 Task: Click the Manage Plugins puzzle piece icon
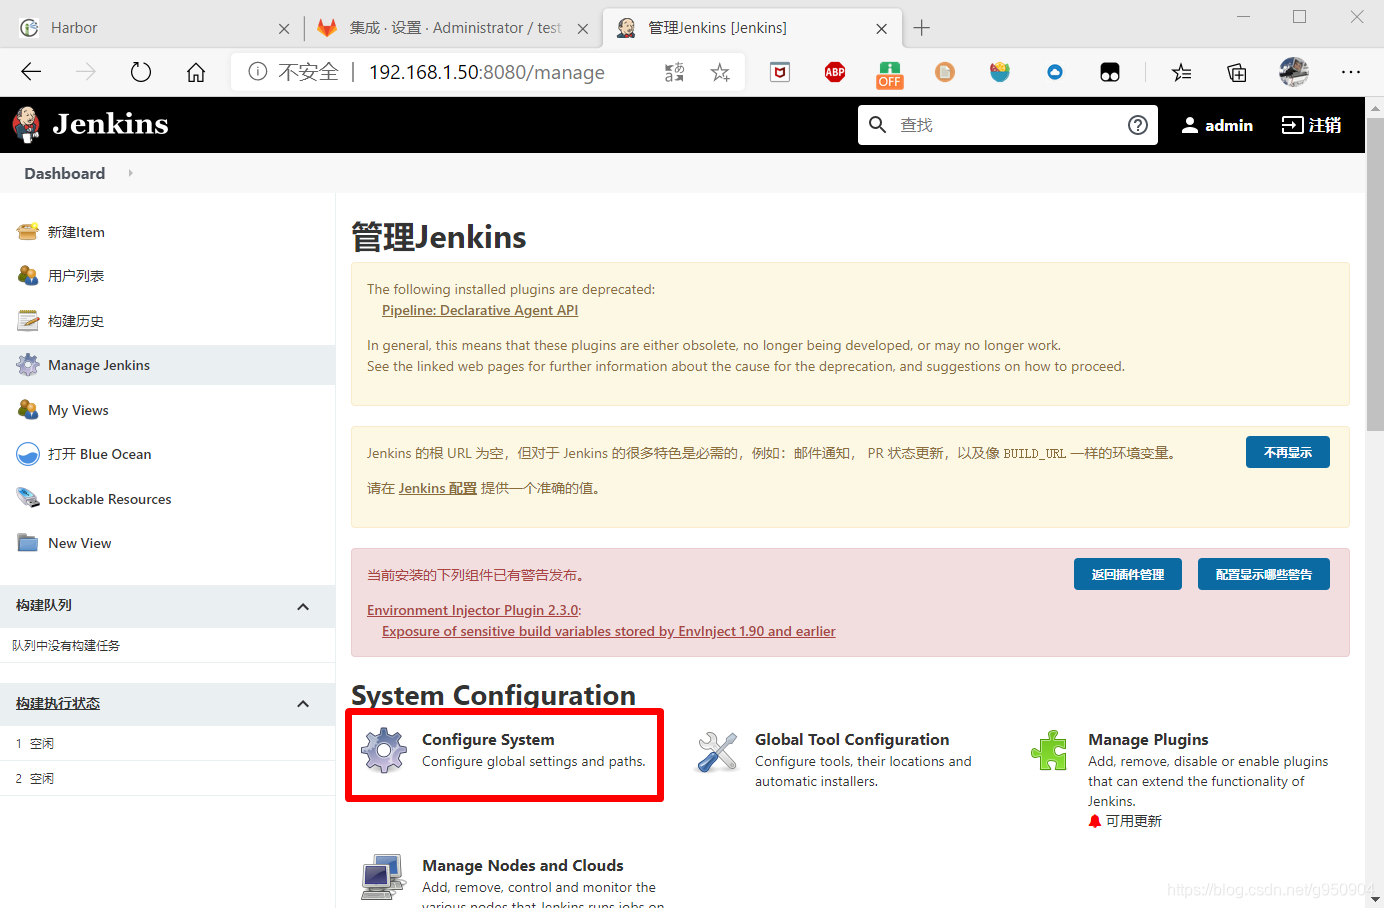pyautogui.click(x=1050, y=751)
